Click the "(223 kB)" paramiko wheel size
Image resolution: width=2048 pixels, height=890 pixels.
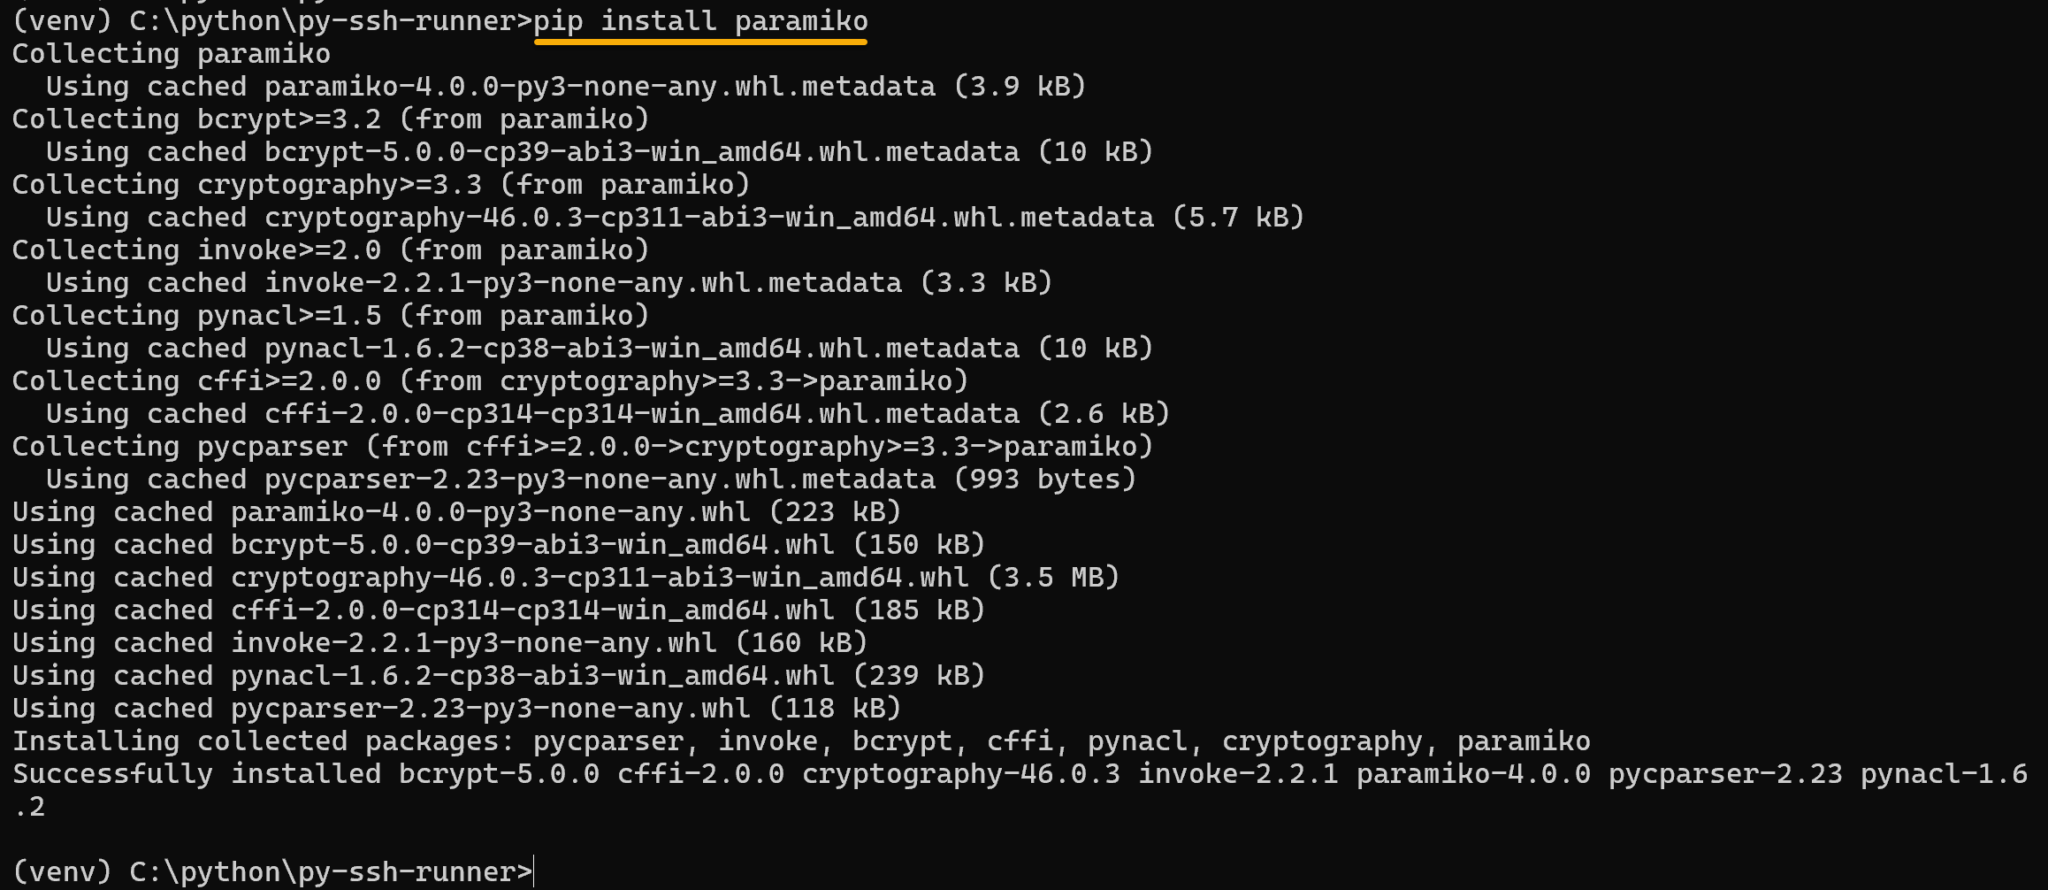click(x=835, y=512)
